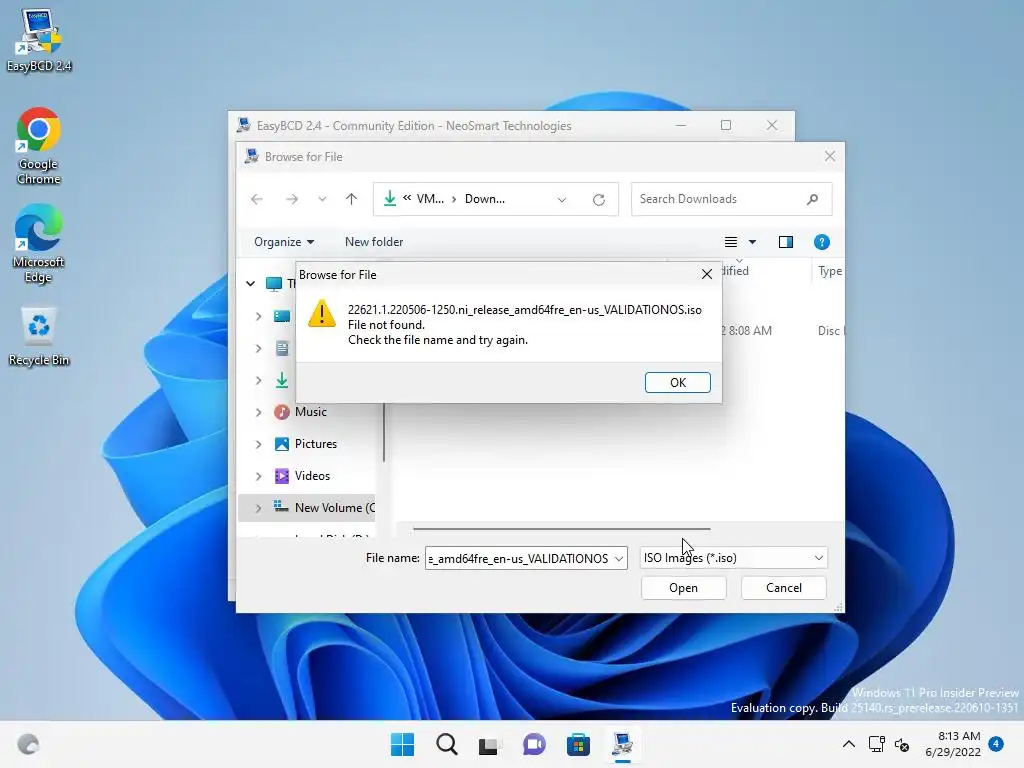Click the Downloads icon in the address bar
The width and height of the screenshot is (1024, 768).
point(390,199)
